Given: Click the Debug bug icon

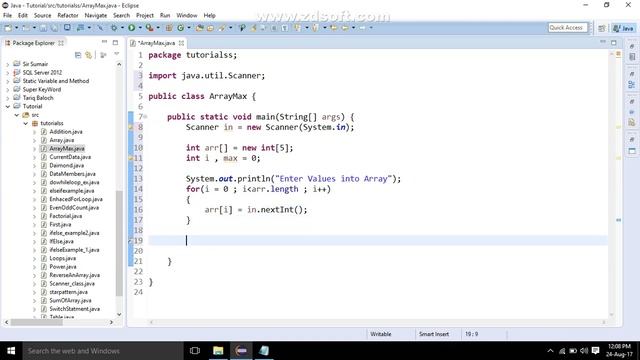Looking at the screenshot, I should point(114,28).
